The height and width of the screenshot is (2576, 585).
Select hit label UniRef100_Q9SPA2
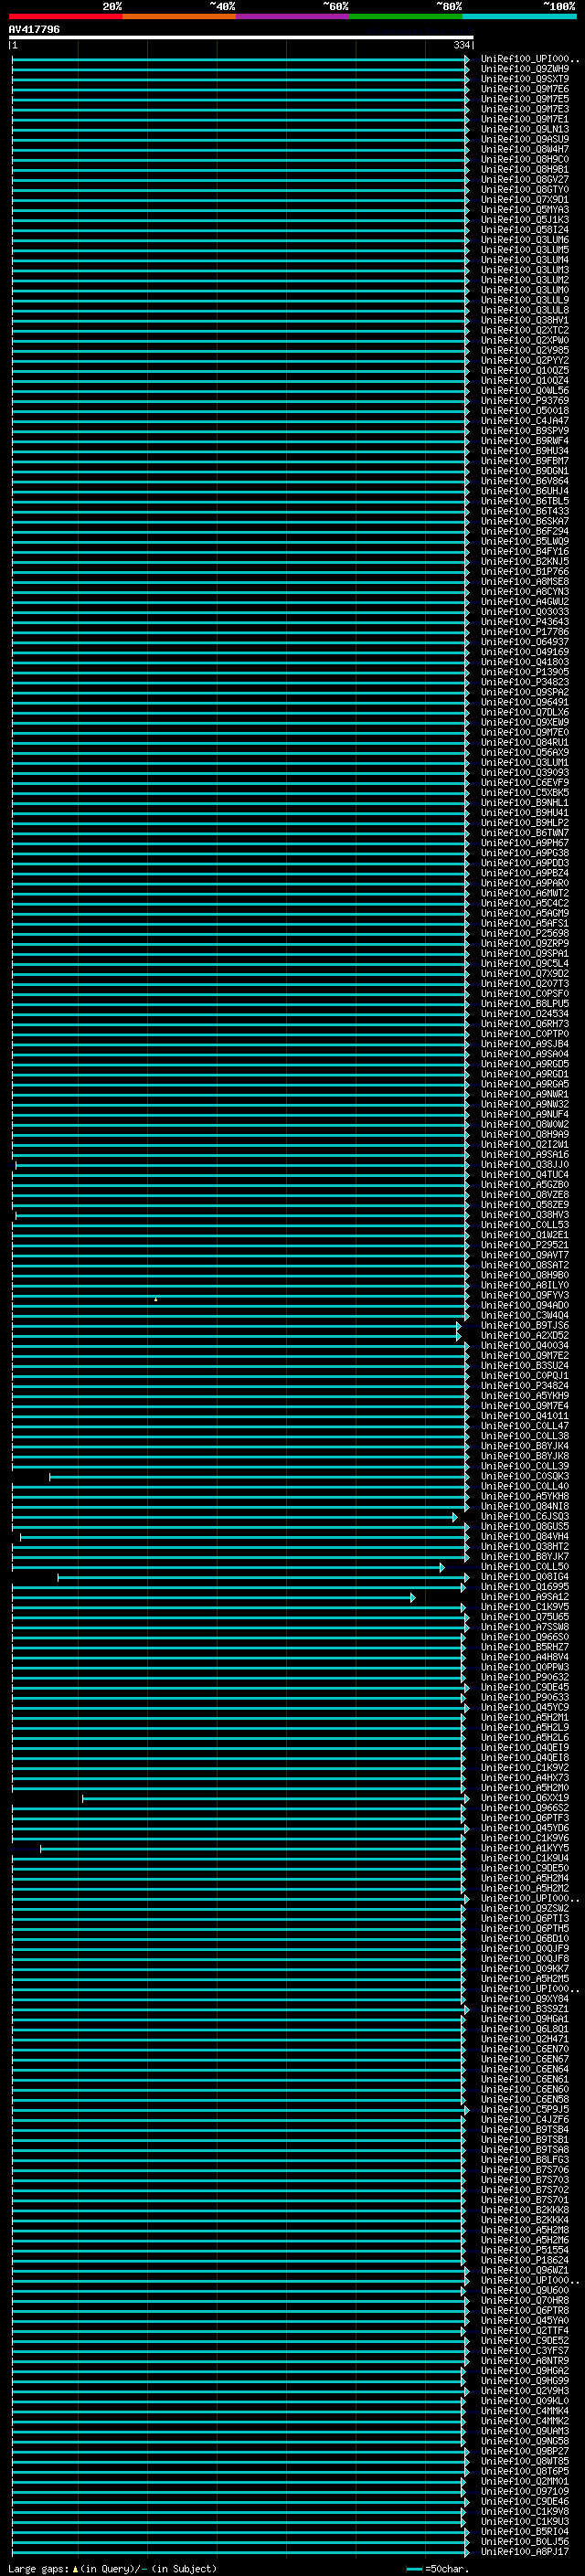click(525, 691)
